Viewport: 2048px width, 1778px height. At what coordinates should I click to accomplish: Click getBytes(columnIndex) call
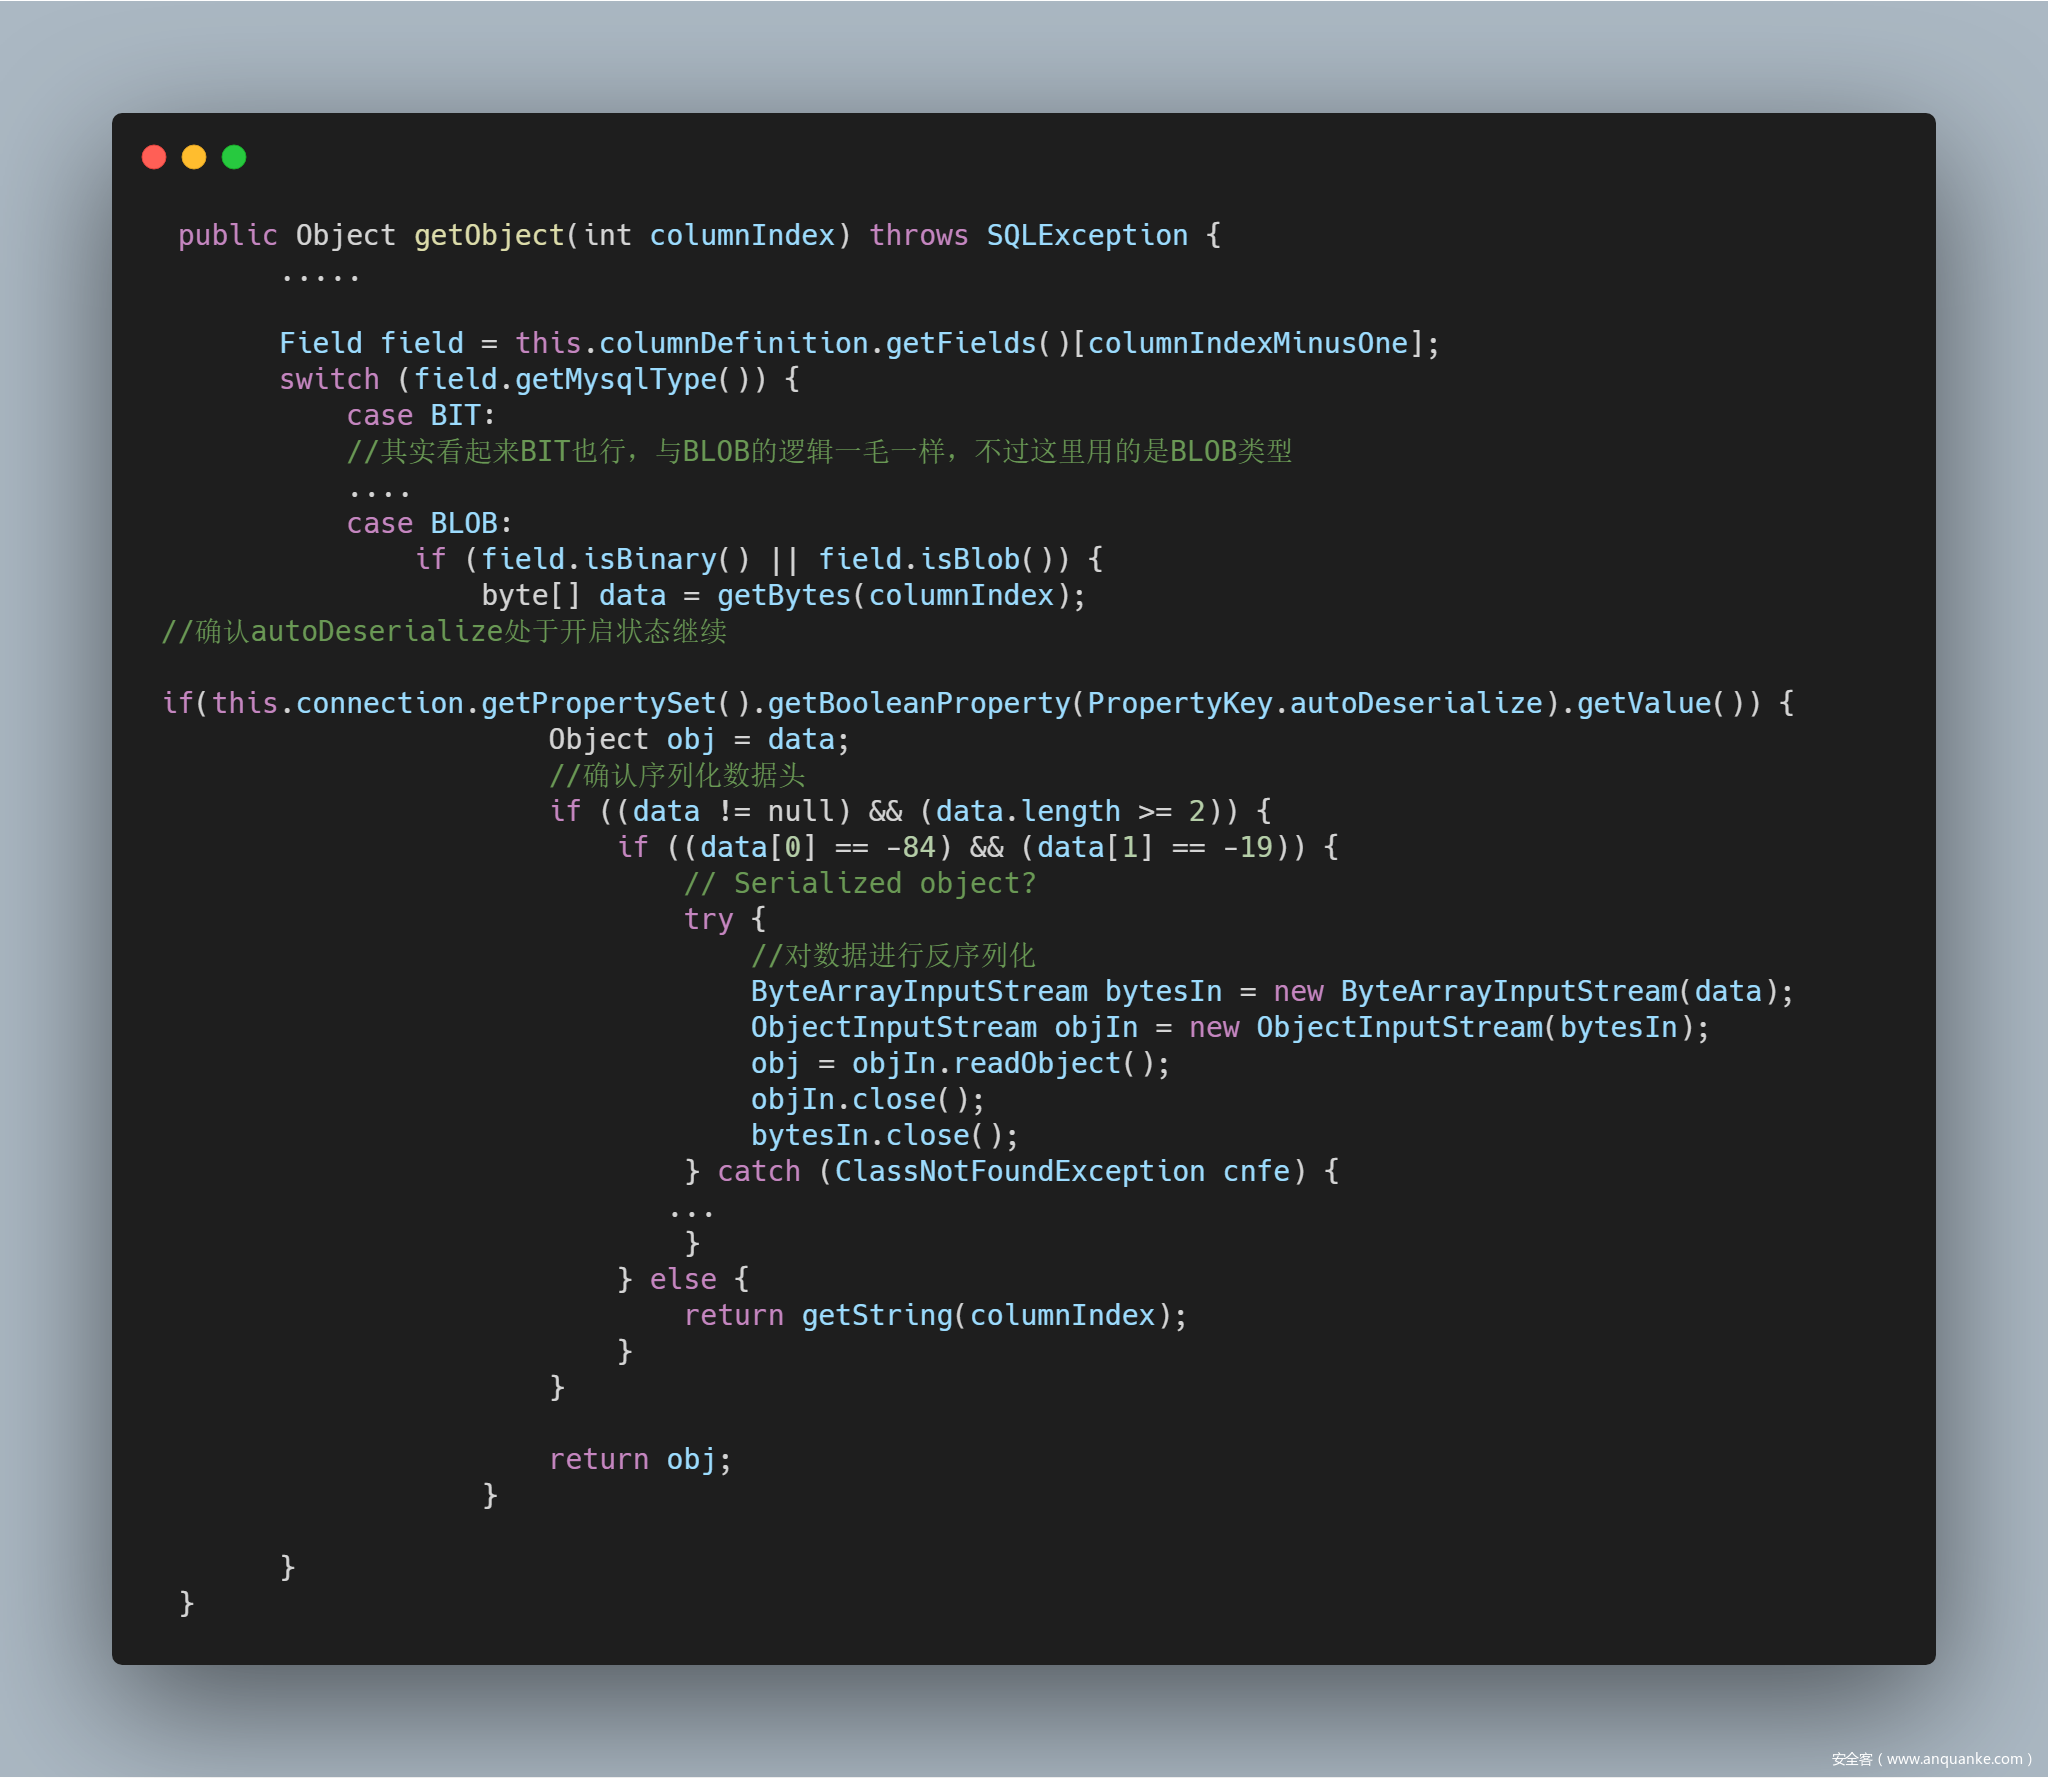(x=901, y=595)
